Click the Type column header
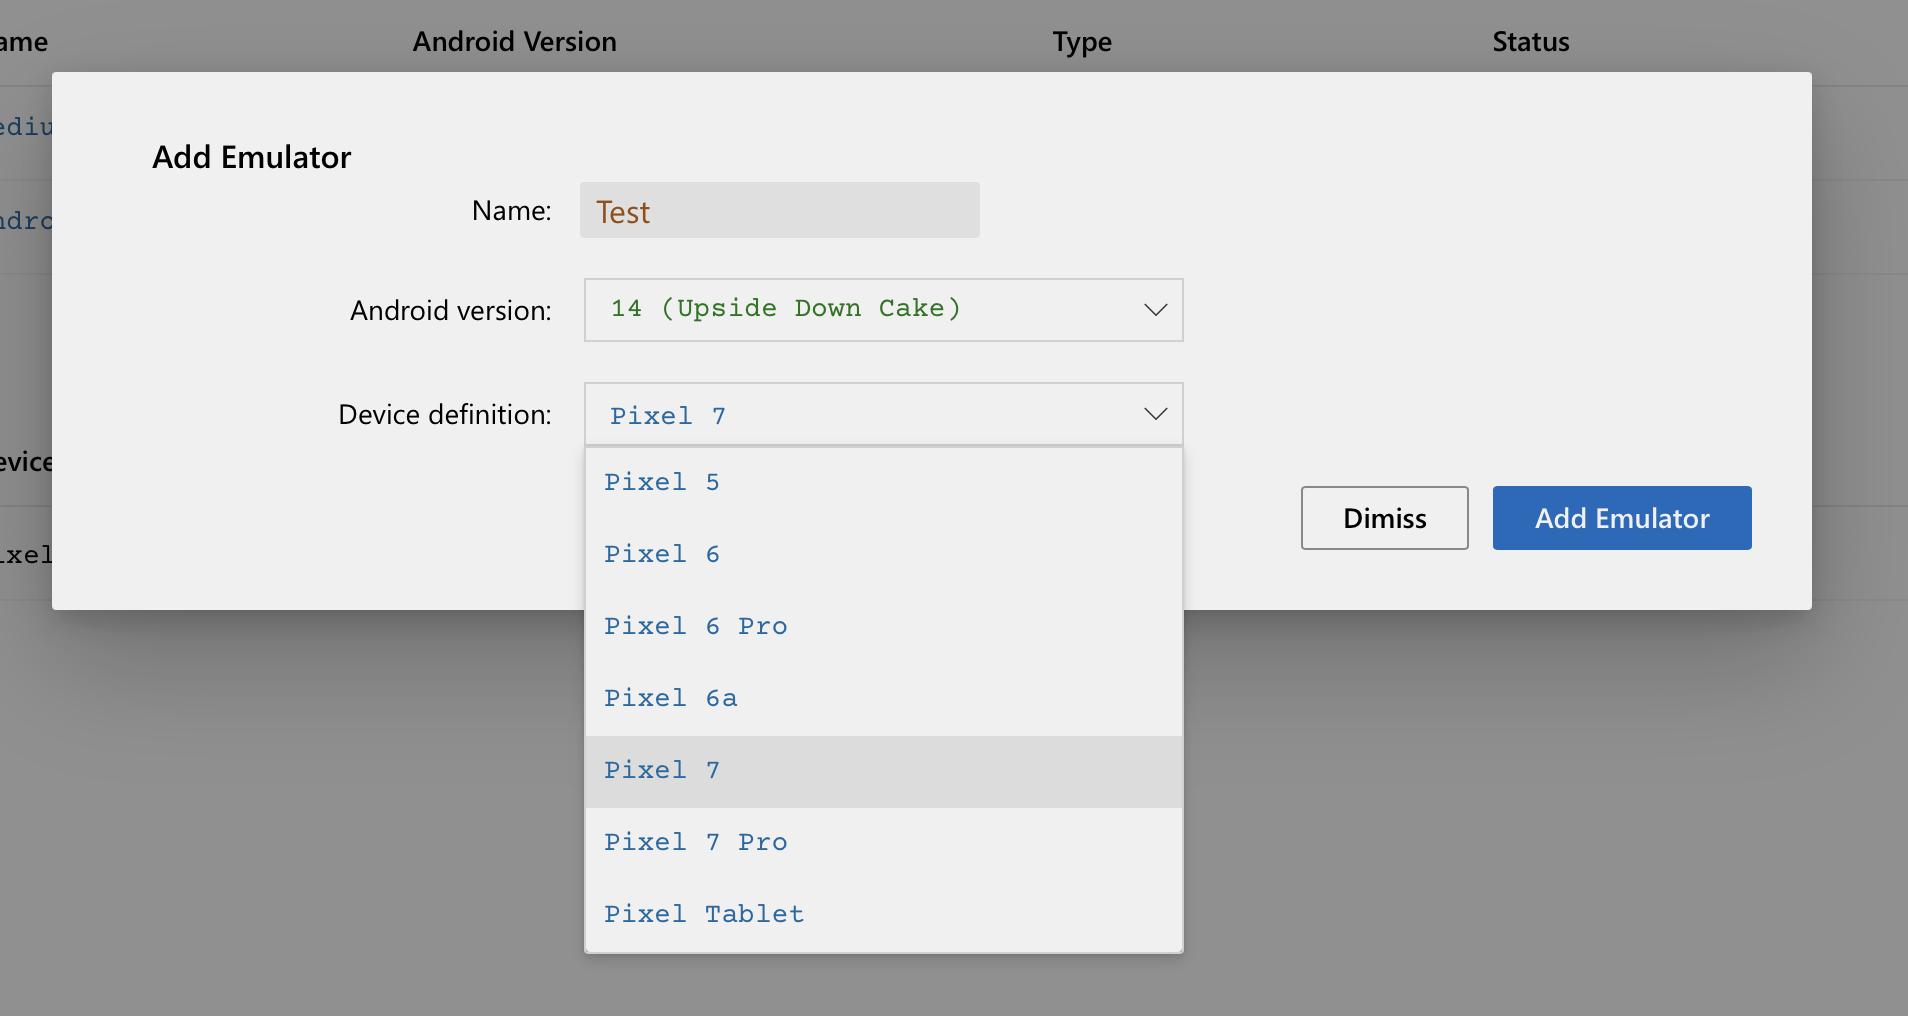The image size is (1908, 1016). click(x=1080, y=41)
